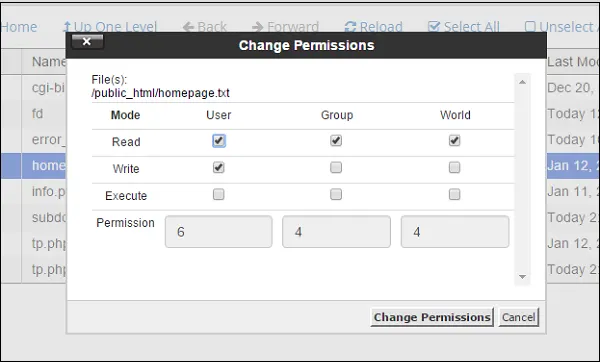Check the User Execute checkbox
The height and width of the screenshot is (362, 600).
click(x=218, y=194)
